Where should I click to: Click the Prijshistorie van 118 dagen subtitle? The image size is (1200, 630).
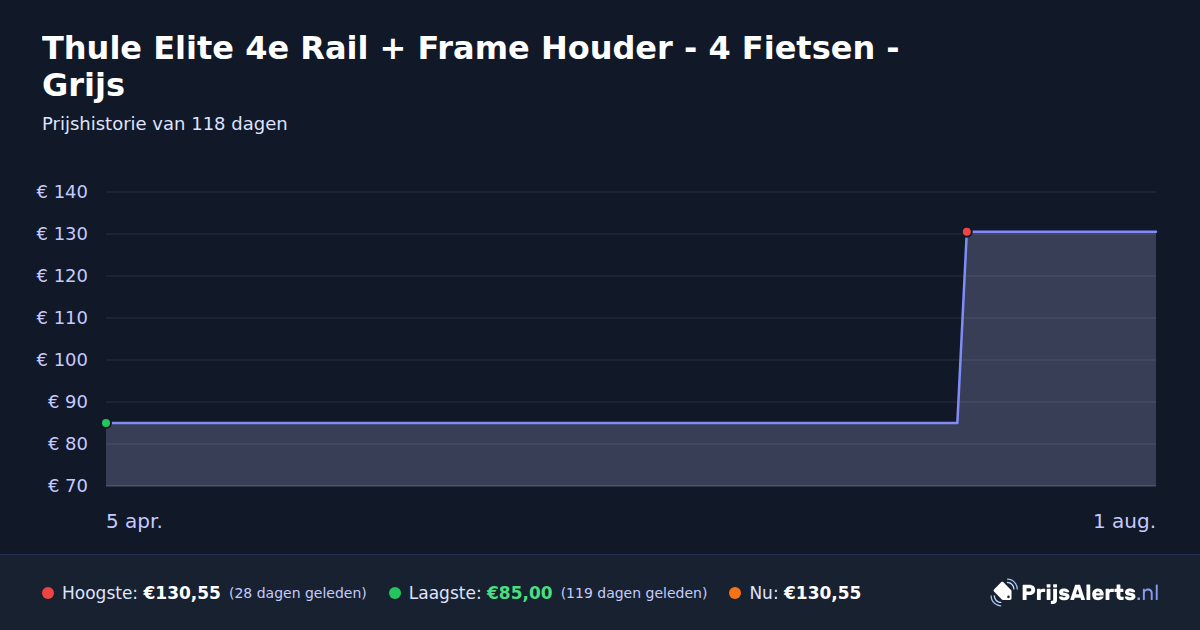tap(165, 124)
